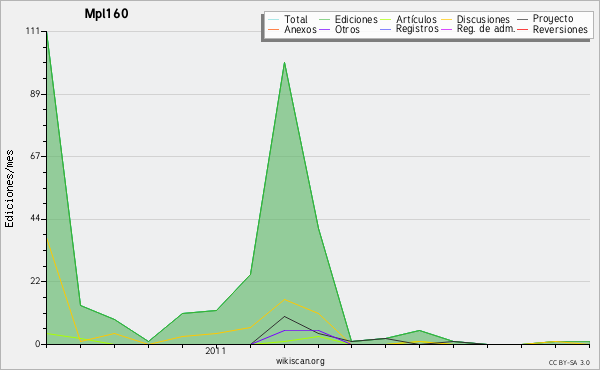Click the Artículos legend label
Viewport: 600px width, 370px height.
point(416,19)
